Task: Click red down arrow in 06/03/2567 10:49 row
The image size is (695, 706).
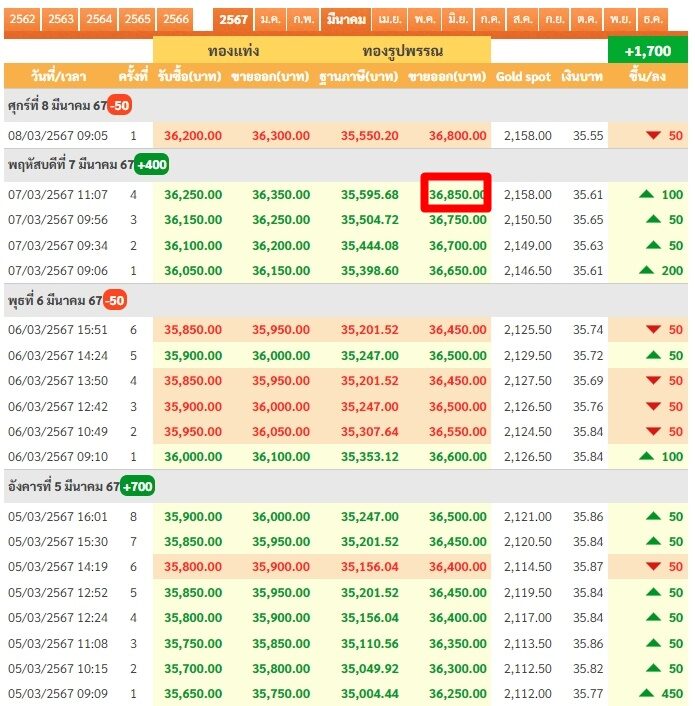Action: tap(653, 431)
